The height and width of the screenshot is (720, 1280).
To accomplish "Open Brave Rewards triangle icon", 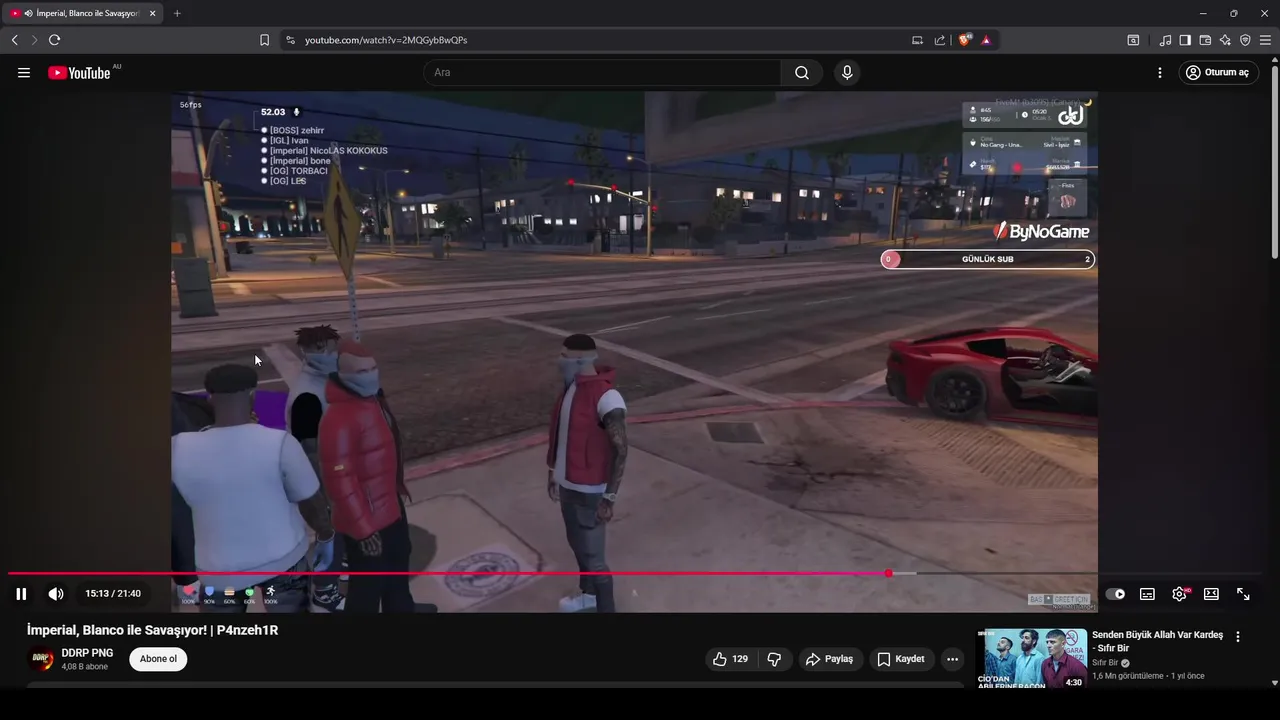I will click(x=986, y=40).
